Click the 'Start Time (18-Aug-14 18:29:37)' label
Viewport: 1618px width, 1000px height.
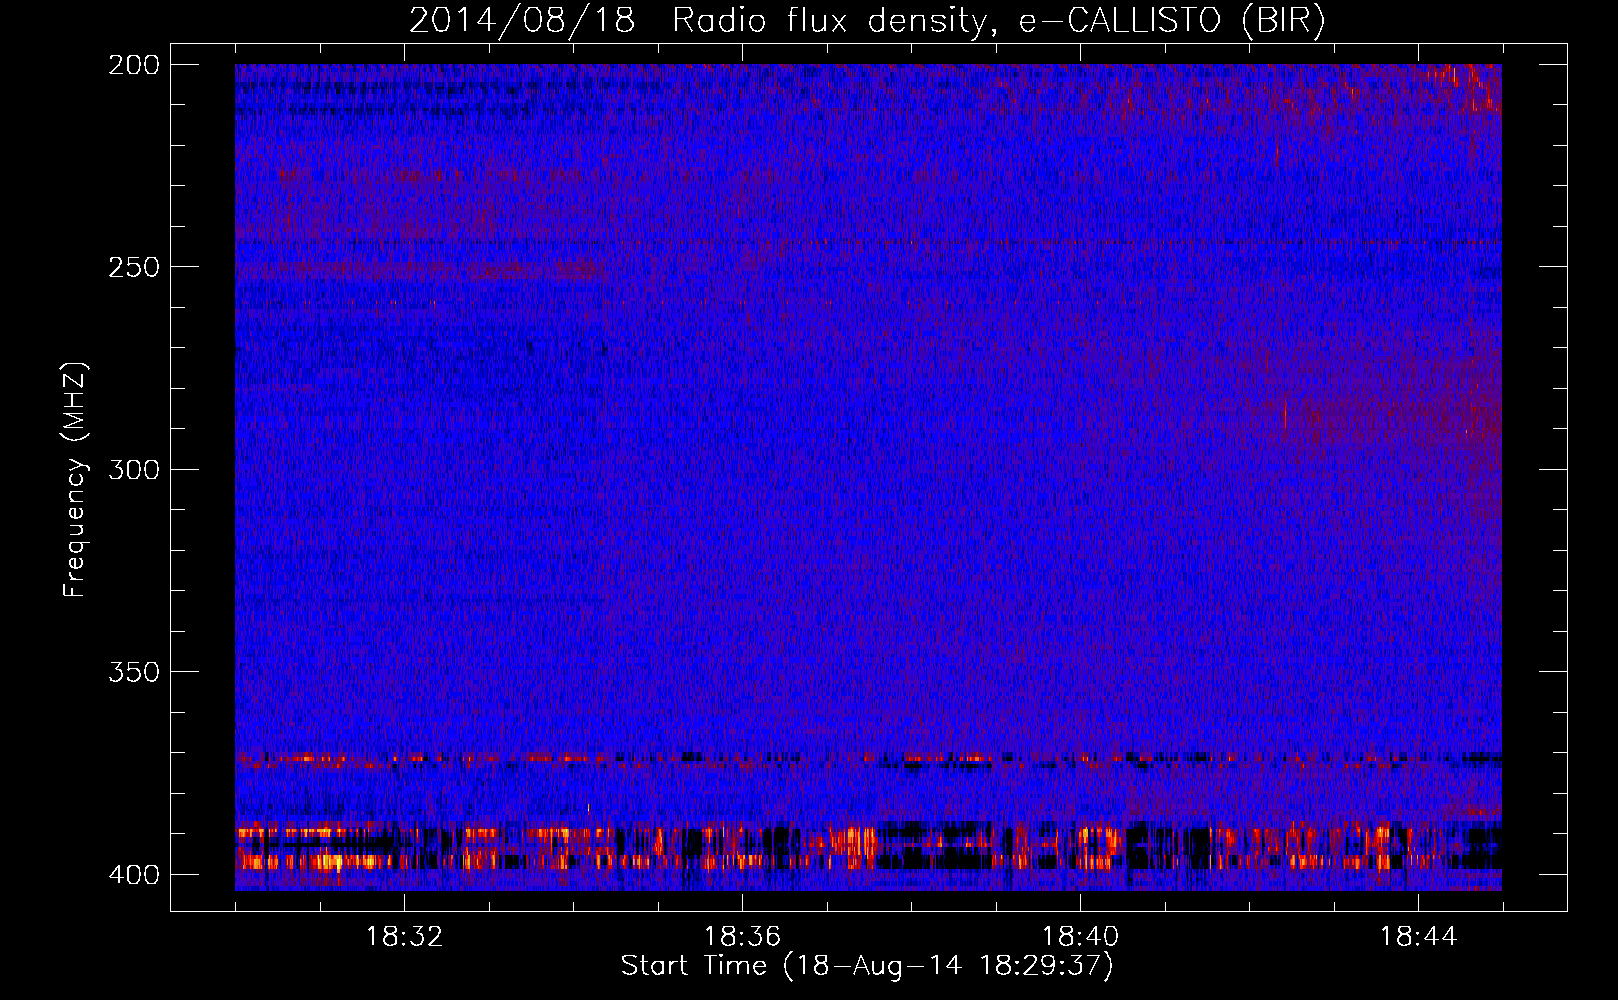click(867, 966)
